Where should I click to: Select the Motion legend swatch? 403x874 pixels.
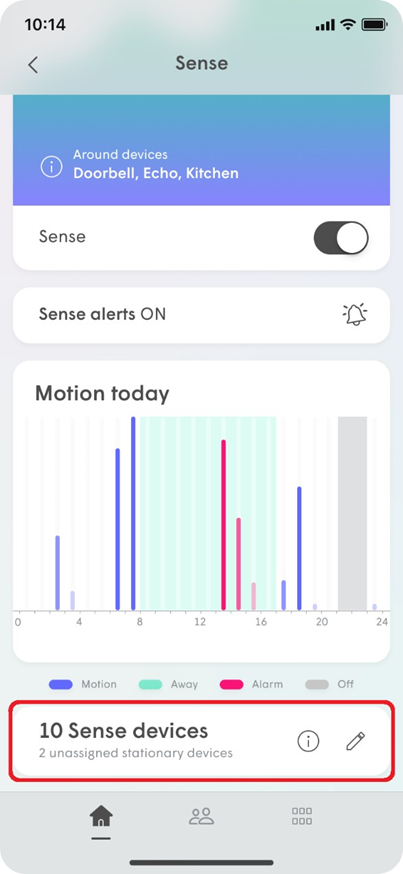[61, 684]
